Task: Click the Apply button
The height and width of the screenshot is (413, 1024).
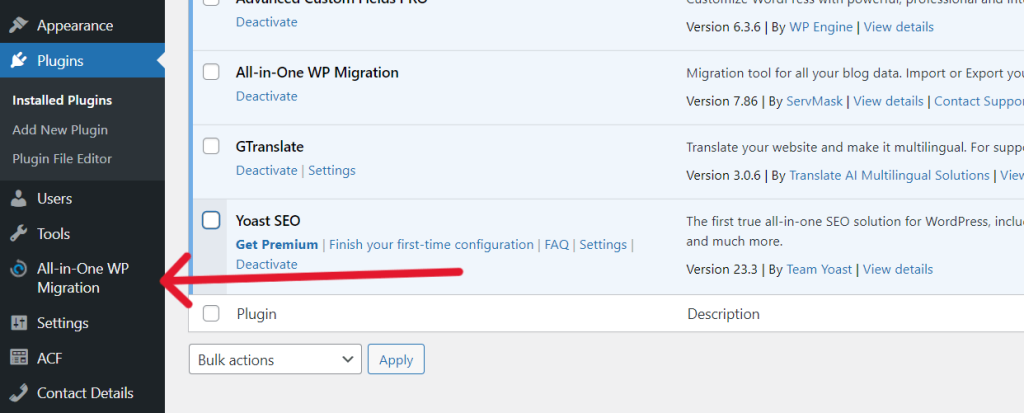Action: 396,359
